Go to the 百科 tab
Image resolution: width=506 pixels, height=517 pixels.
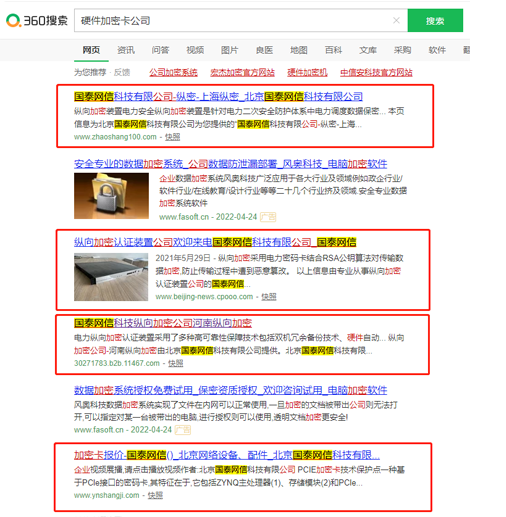(x=333, y=50)
